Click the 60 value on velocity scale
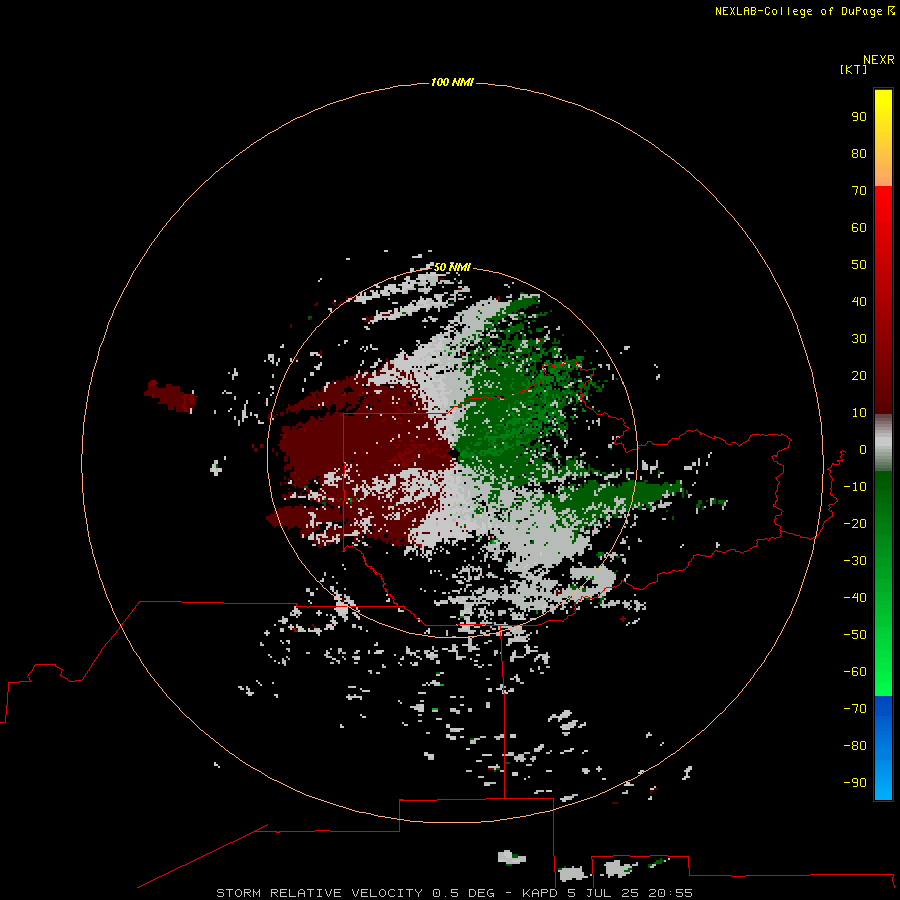The width and height of the screenshot is (900, 900). pos(859,227)
